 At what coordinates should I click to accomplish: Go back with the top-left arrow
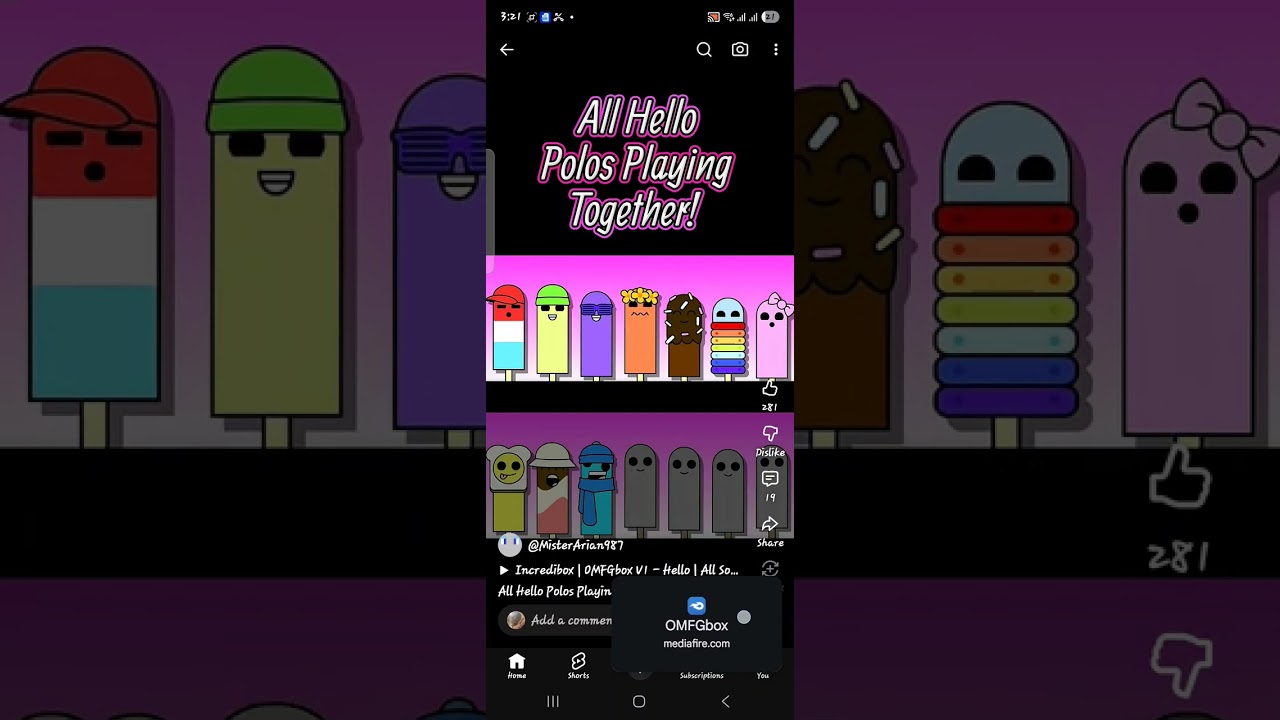click(x=507, y=50)
